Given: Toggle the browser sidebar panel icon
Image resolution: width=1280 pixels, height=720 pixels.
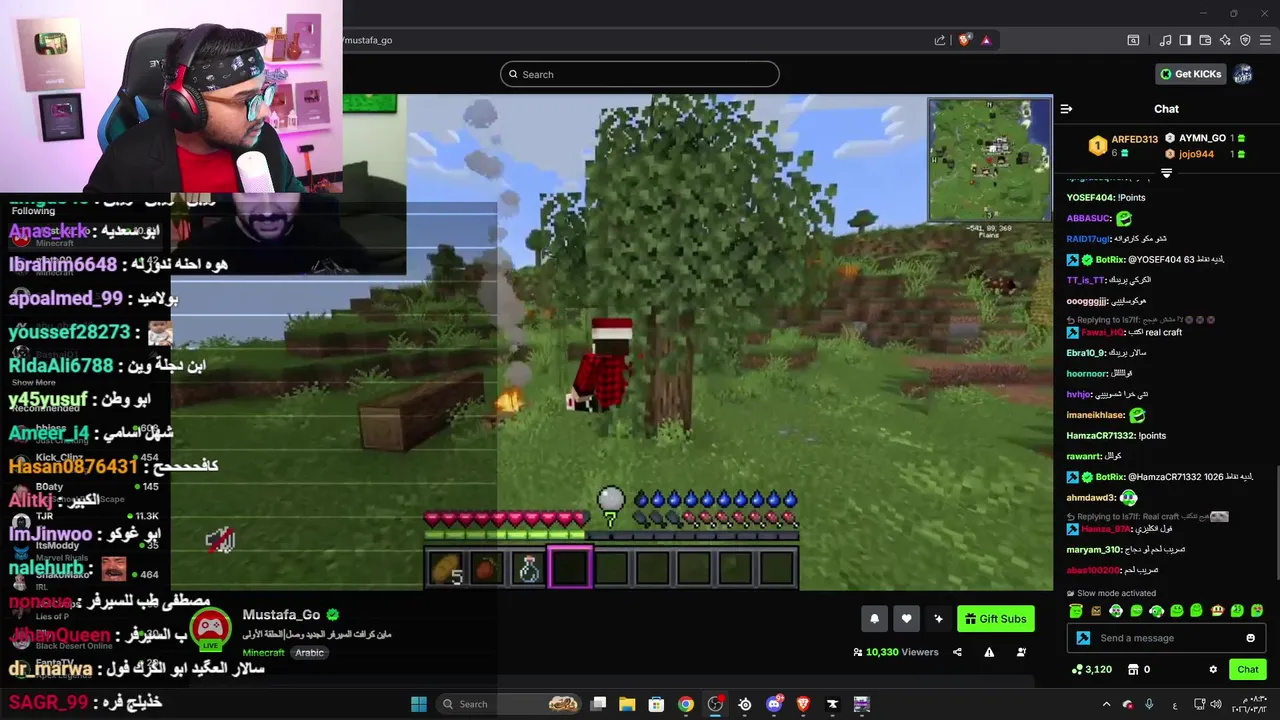Looking at the screenshot, I should click(1185, 40).
